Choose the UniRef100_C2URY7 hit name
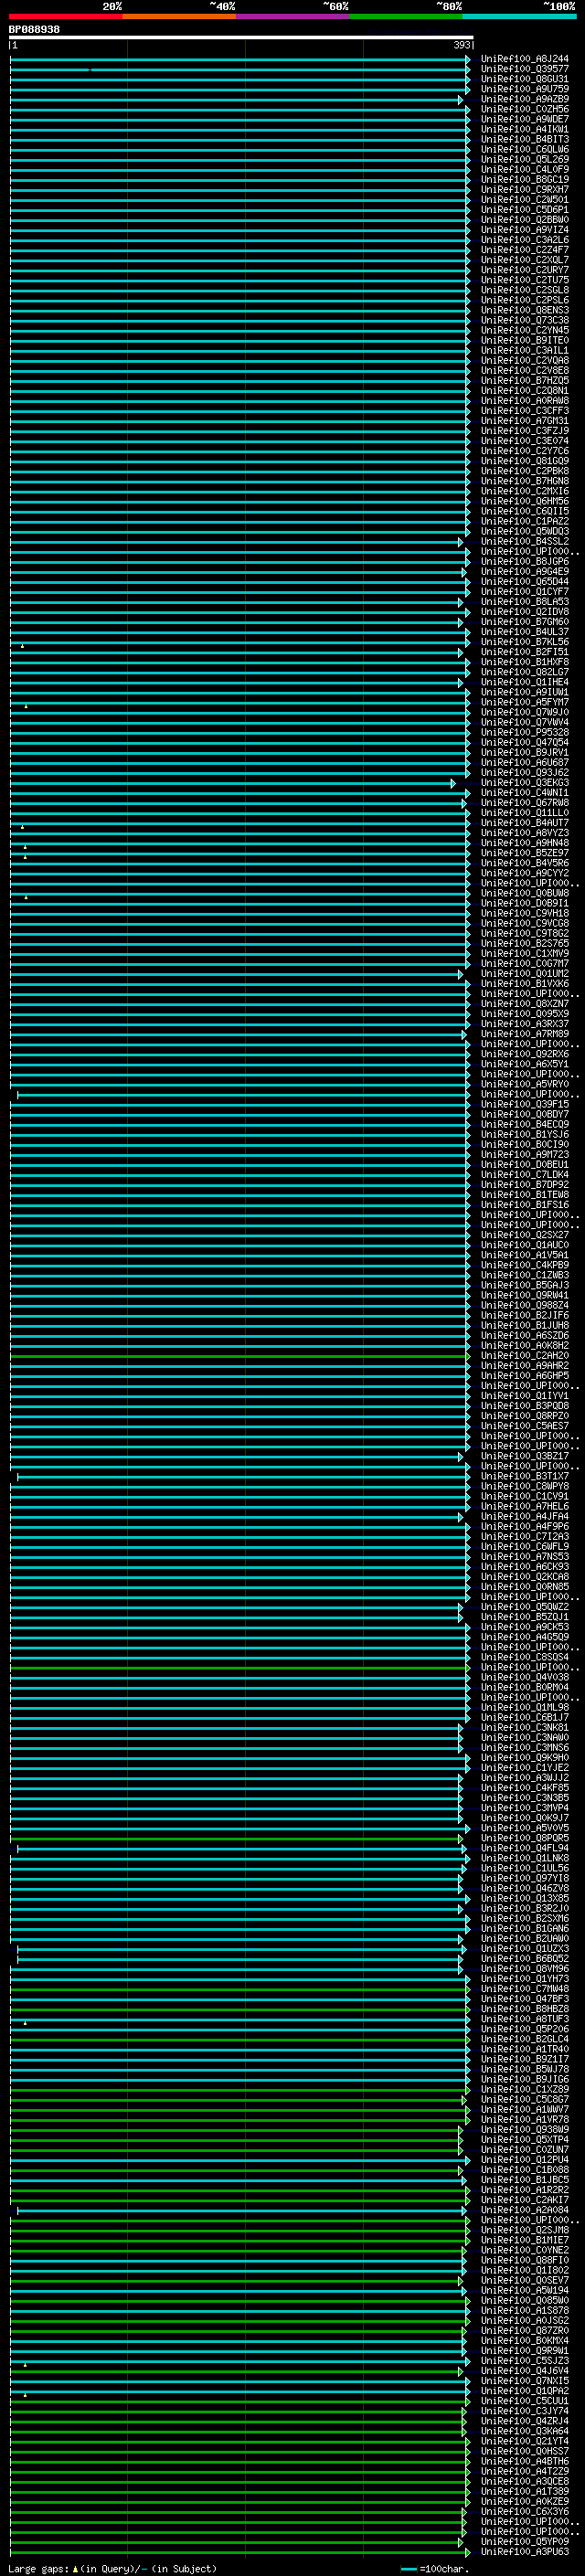This screenshot has width=585, height=2576. pyautogui.click(x=525, y=270)
